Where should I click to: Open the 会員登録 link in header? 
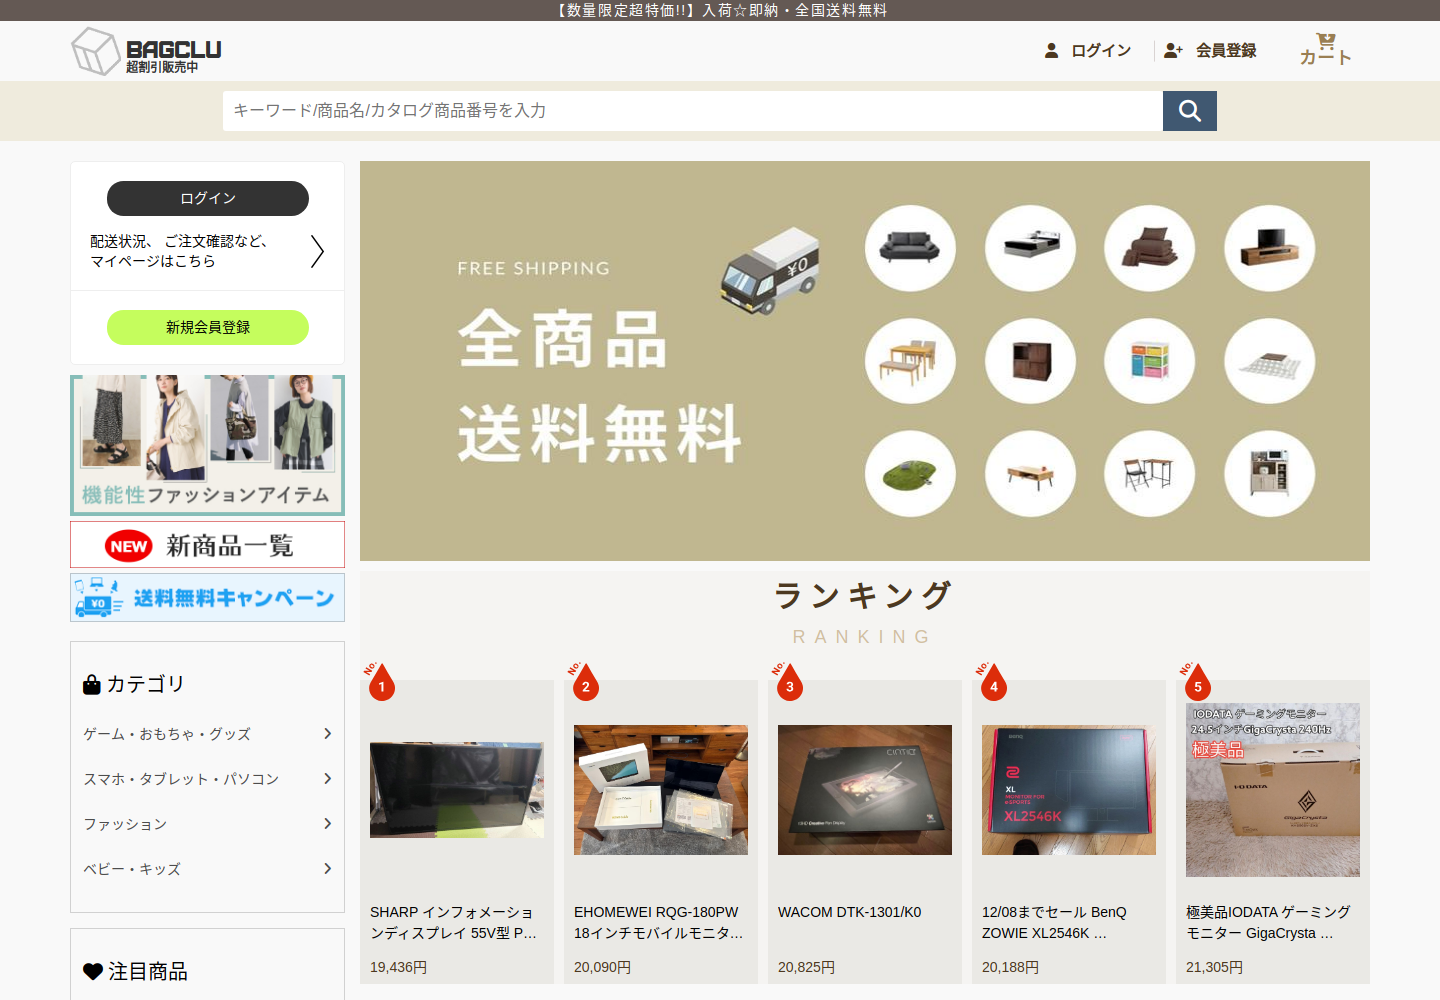1226,50
